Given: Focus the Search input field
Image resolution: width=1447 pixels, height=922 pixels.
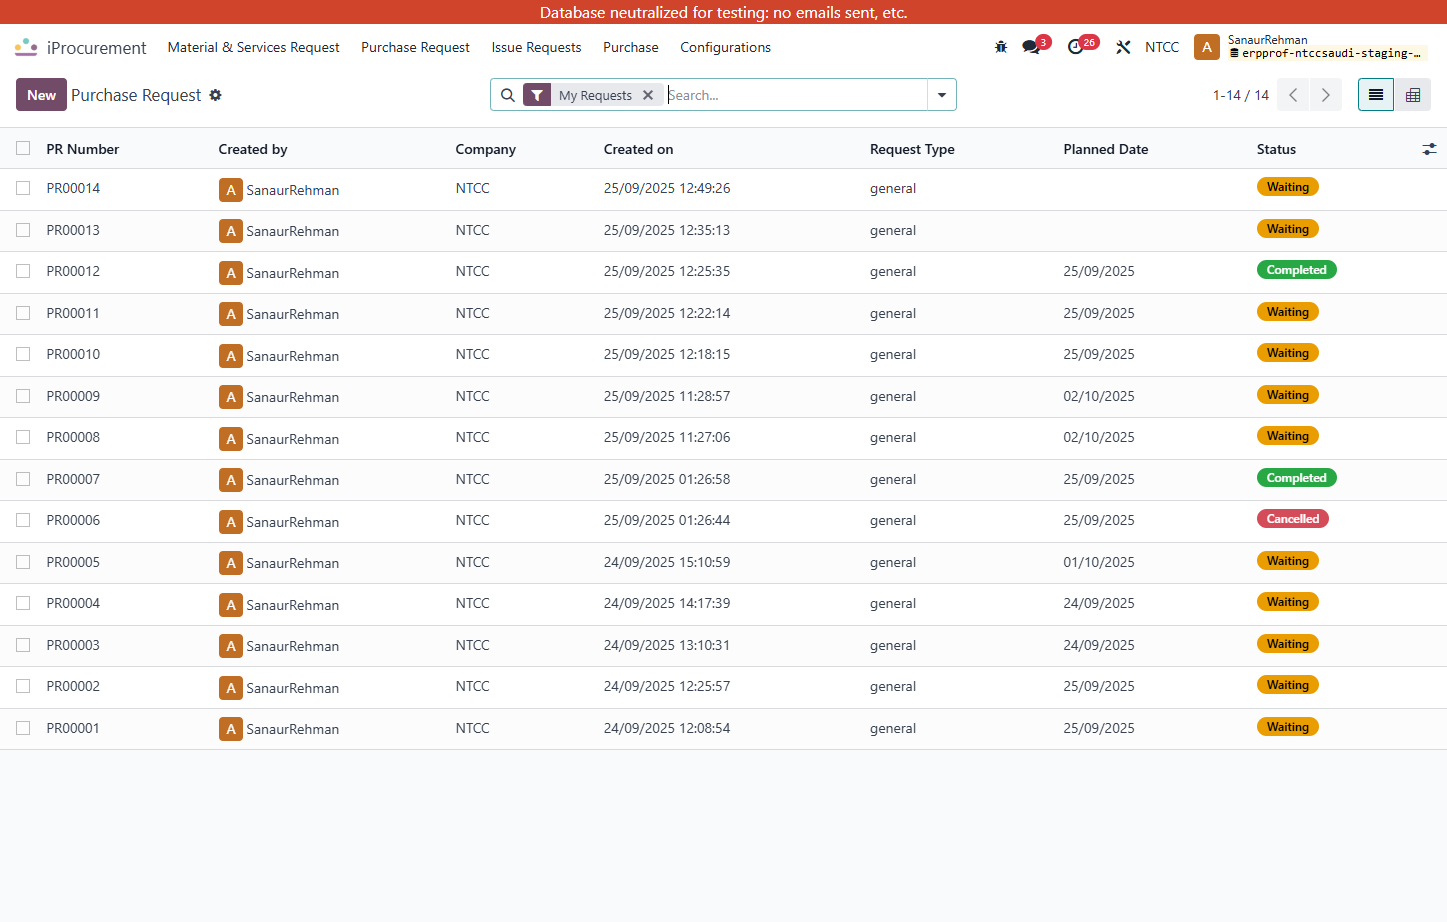Looking at the screenshot, I should coord(795,95).
